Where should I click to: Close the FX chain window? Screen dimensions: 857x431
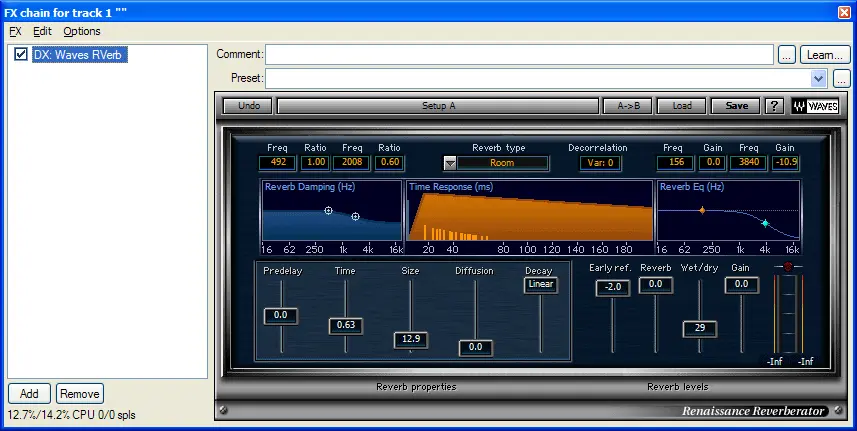coord(844,12)
